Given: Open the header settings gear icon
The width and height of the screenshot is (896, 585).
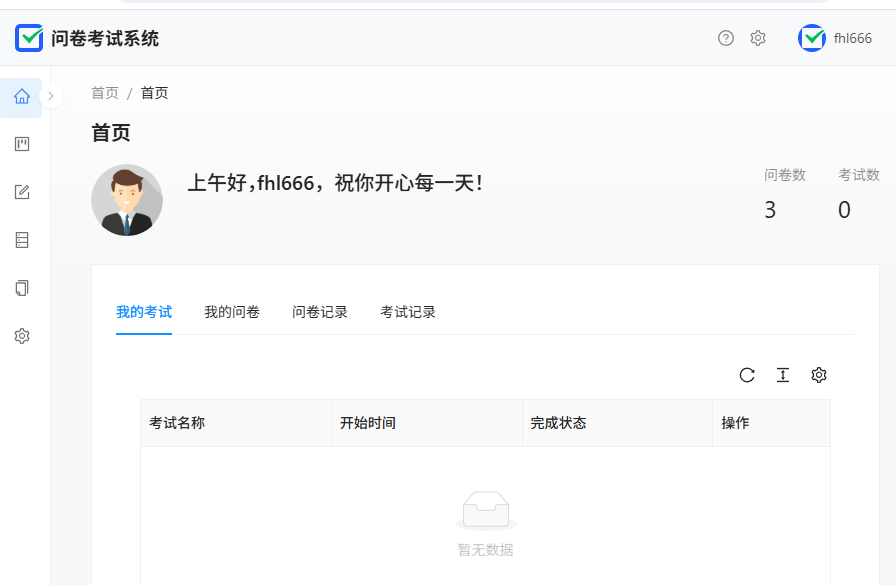Looking at the screenshot, I should [758, 38].
